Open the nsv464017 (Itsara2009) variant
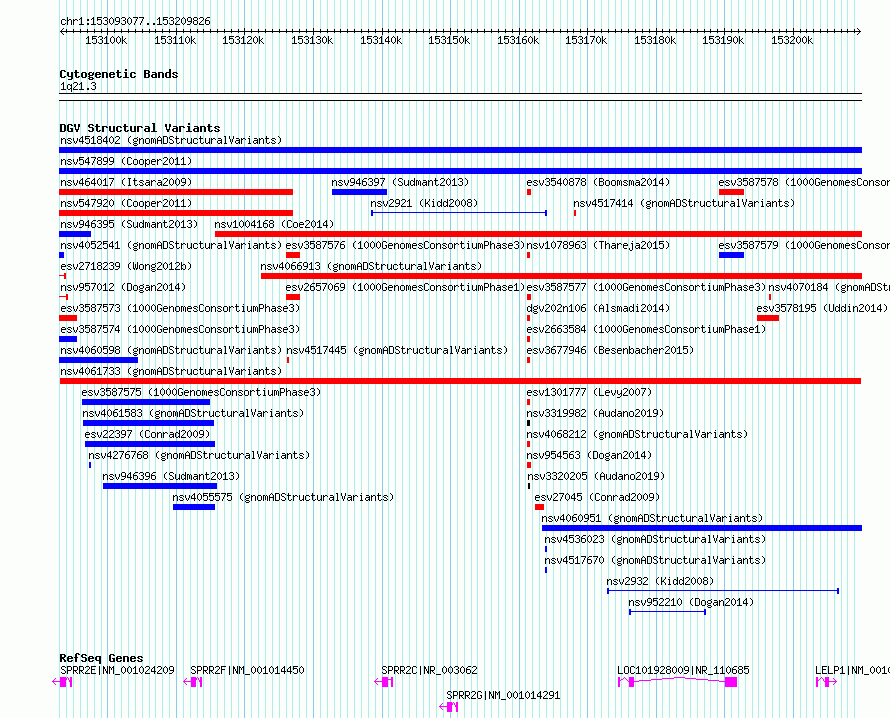Screen dimensions: 890x718 [126, 182]
